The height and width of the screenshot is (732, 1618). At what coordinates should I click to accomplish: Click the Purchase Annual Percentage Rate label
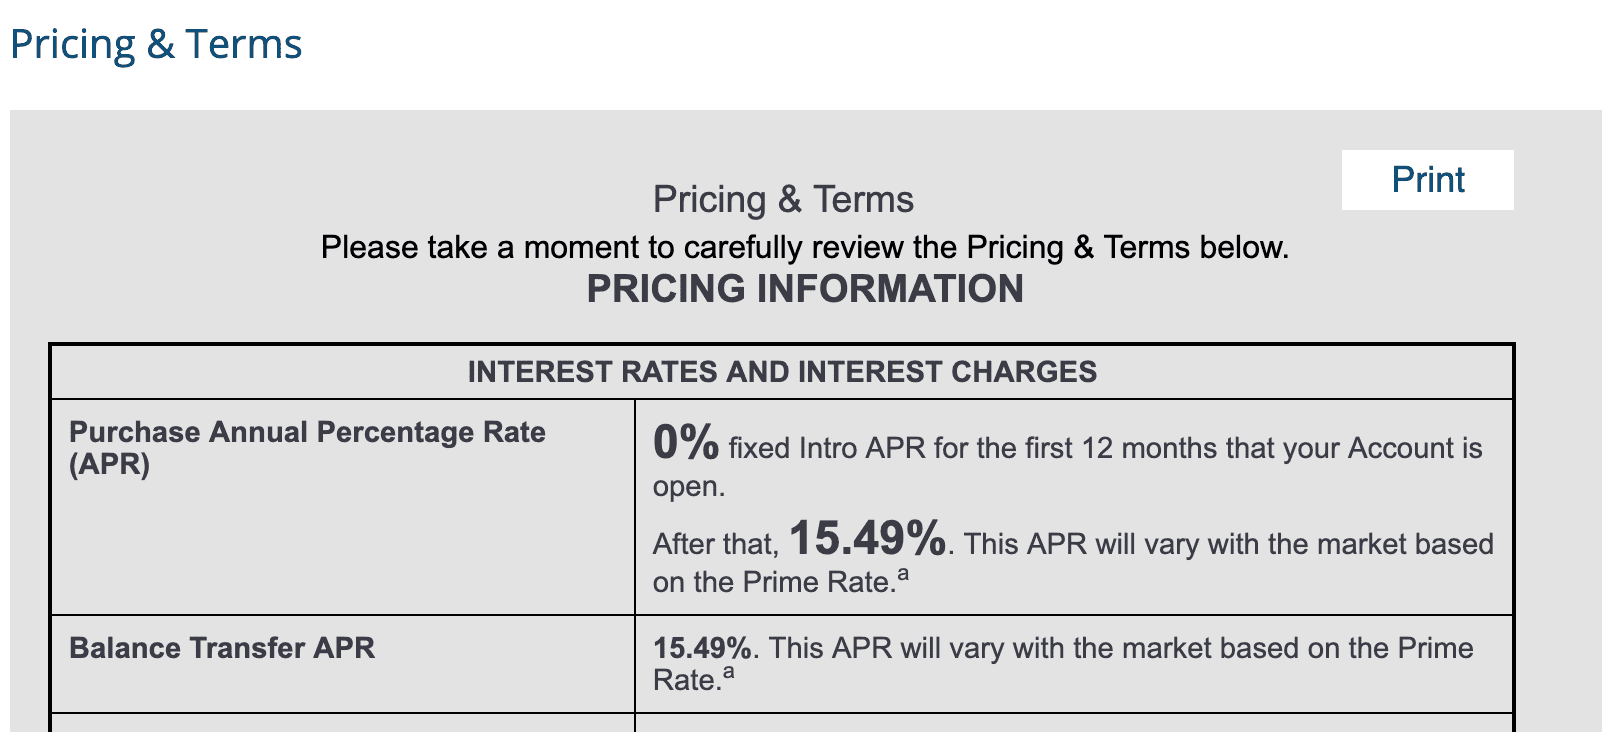point(307,432)
